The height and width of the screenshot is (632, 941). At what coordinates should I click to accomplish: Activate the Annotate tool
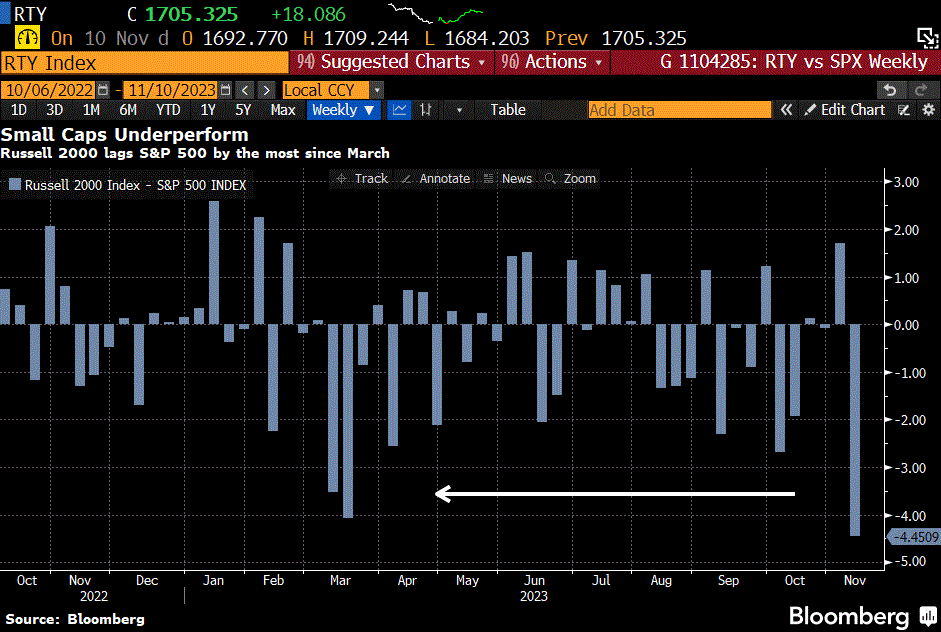point(436,178)
